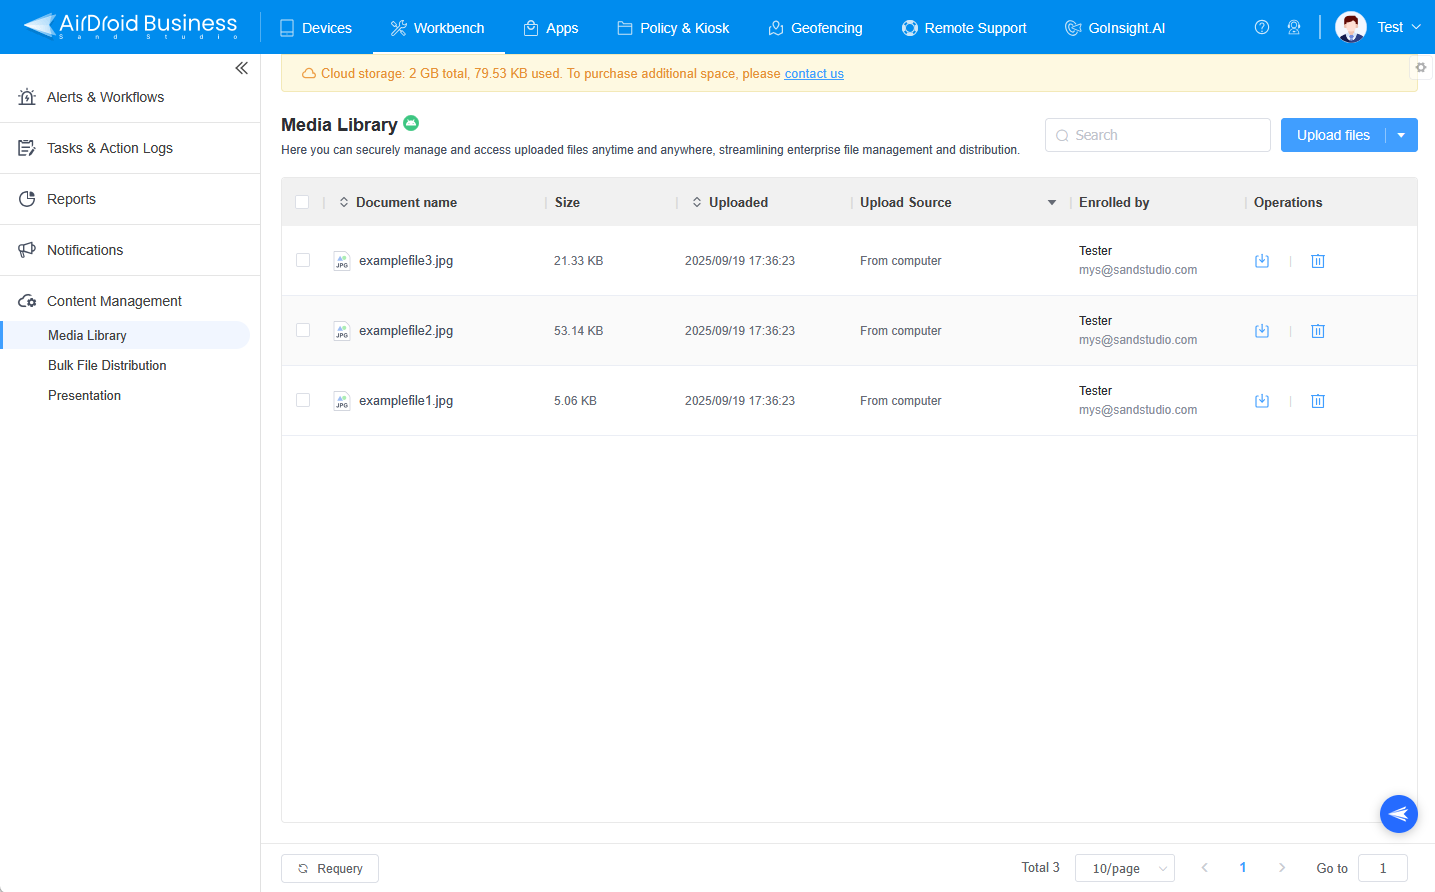This screenshot has height=892, width=1435.
Task: Select the checkbox for examplefile2.jpg
Action: coord(303,330)
